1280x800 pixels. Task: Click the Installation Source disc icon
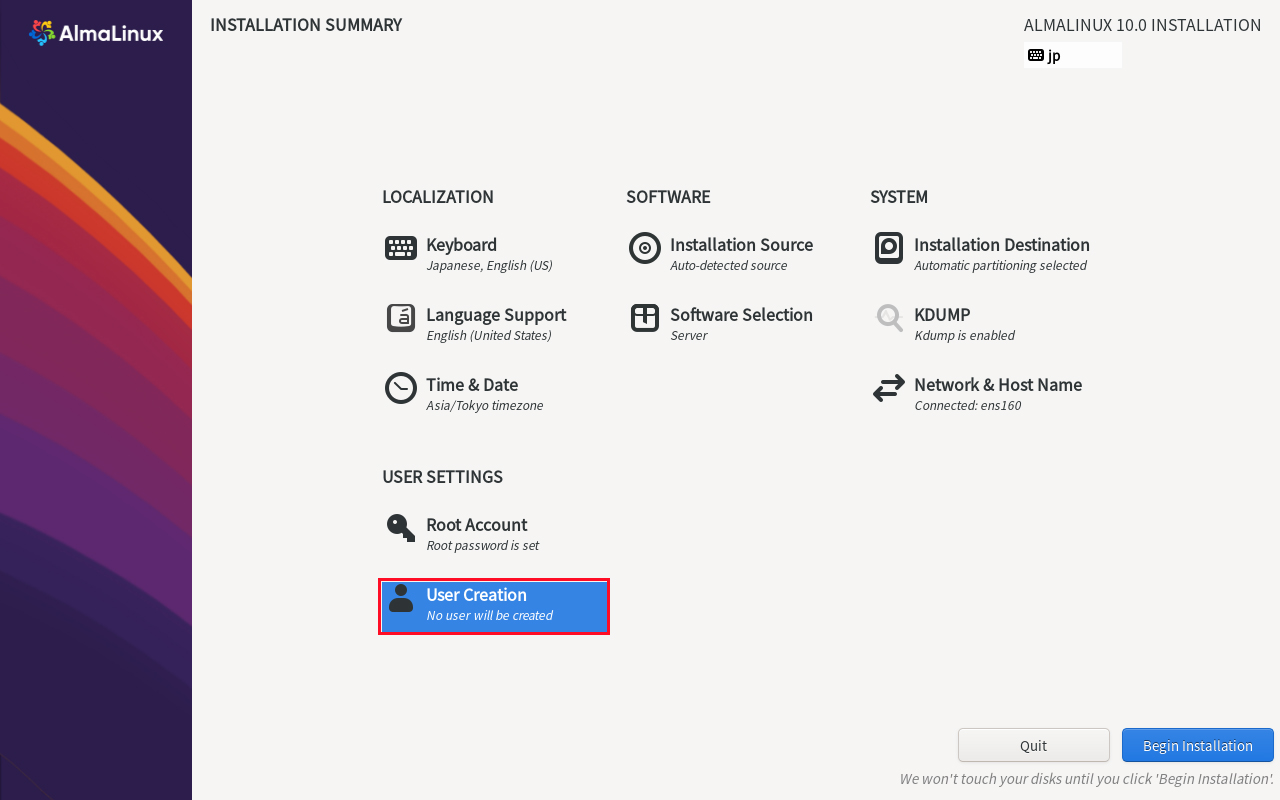(645, 248)
